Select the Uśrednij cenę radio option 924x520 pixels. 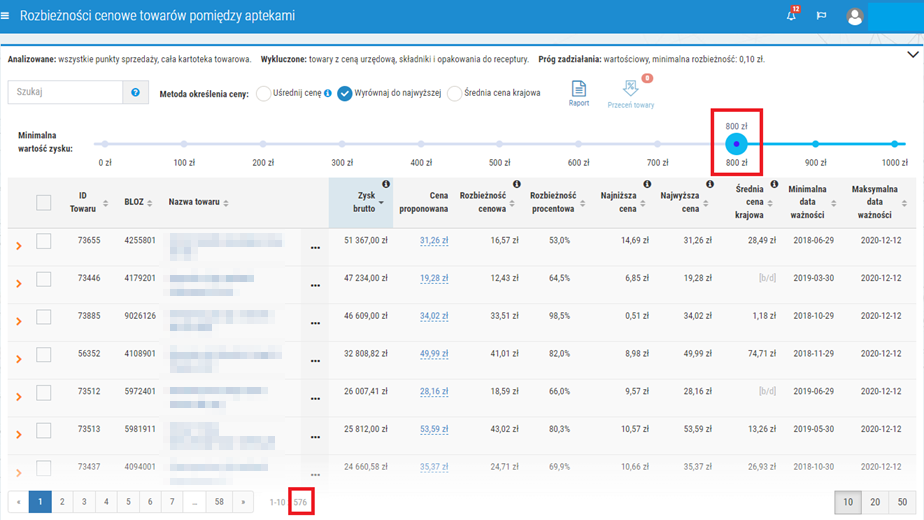click(264, 94)
